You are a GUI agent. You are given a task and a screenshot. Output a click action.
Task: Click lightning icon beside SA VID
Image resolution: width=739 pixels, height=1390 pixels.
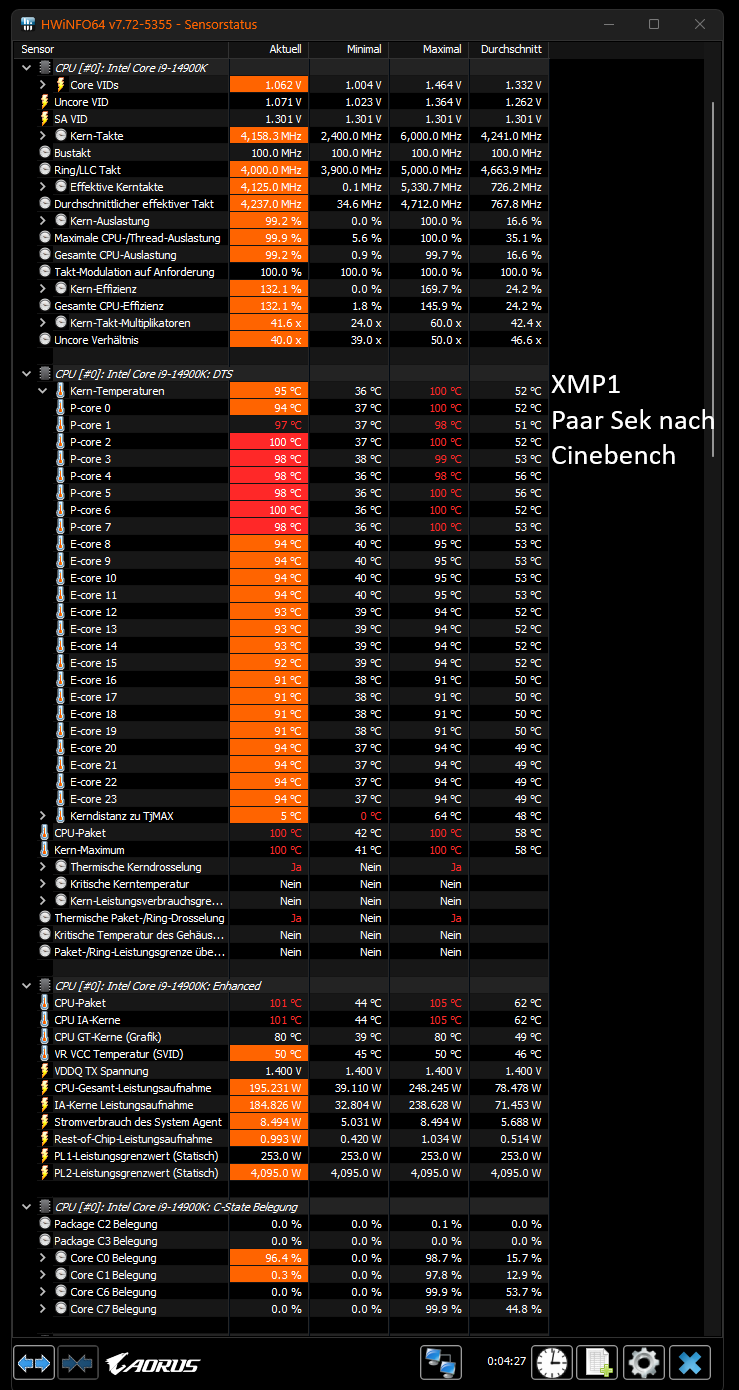click(x=44, y=119)
